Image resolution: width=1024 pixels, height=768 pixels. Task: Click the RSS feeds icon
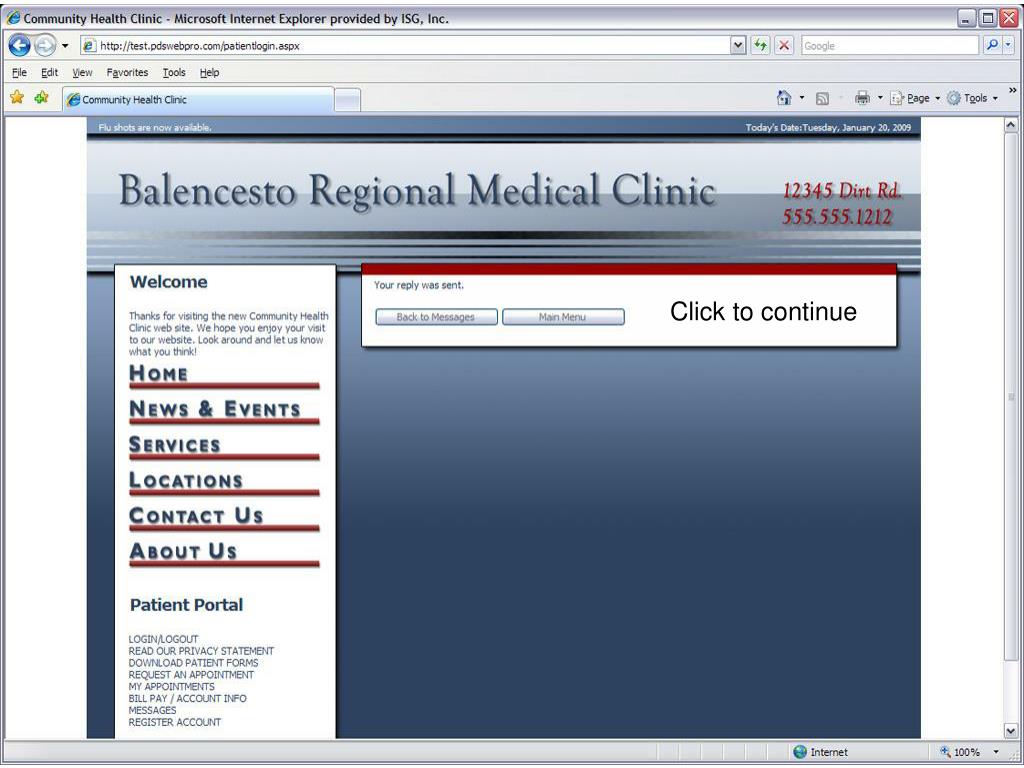click(823, 99)
